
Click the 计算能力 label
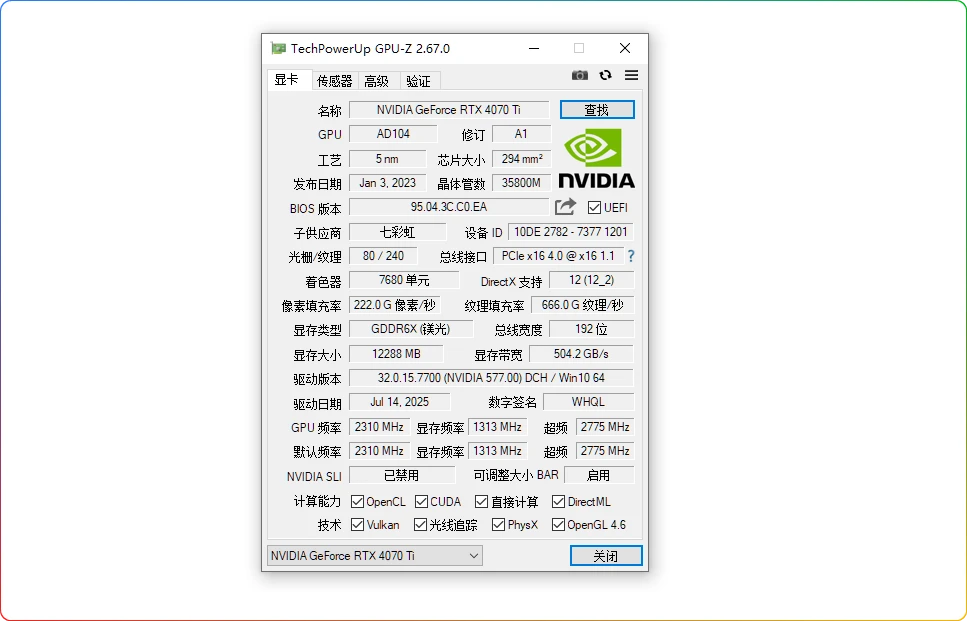[x=318, y=501]
